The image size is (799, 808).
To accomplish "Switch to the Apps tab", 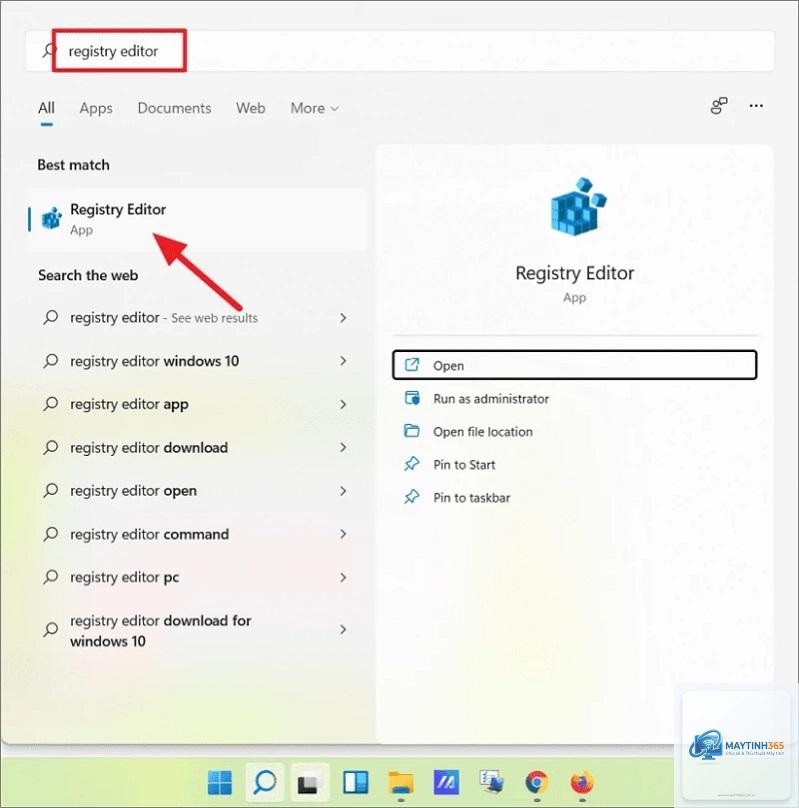I will [x=96, y=108].
